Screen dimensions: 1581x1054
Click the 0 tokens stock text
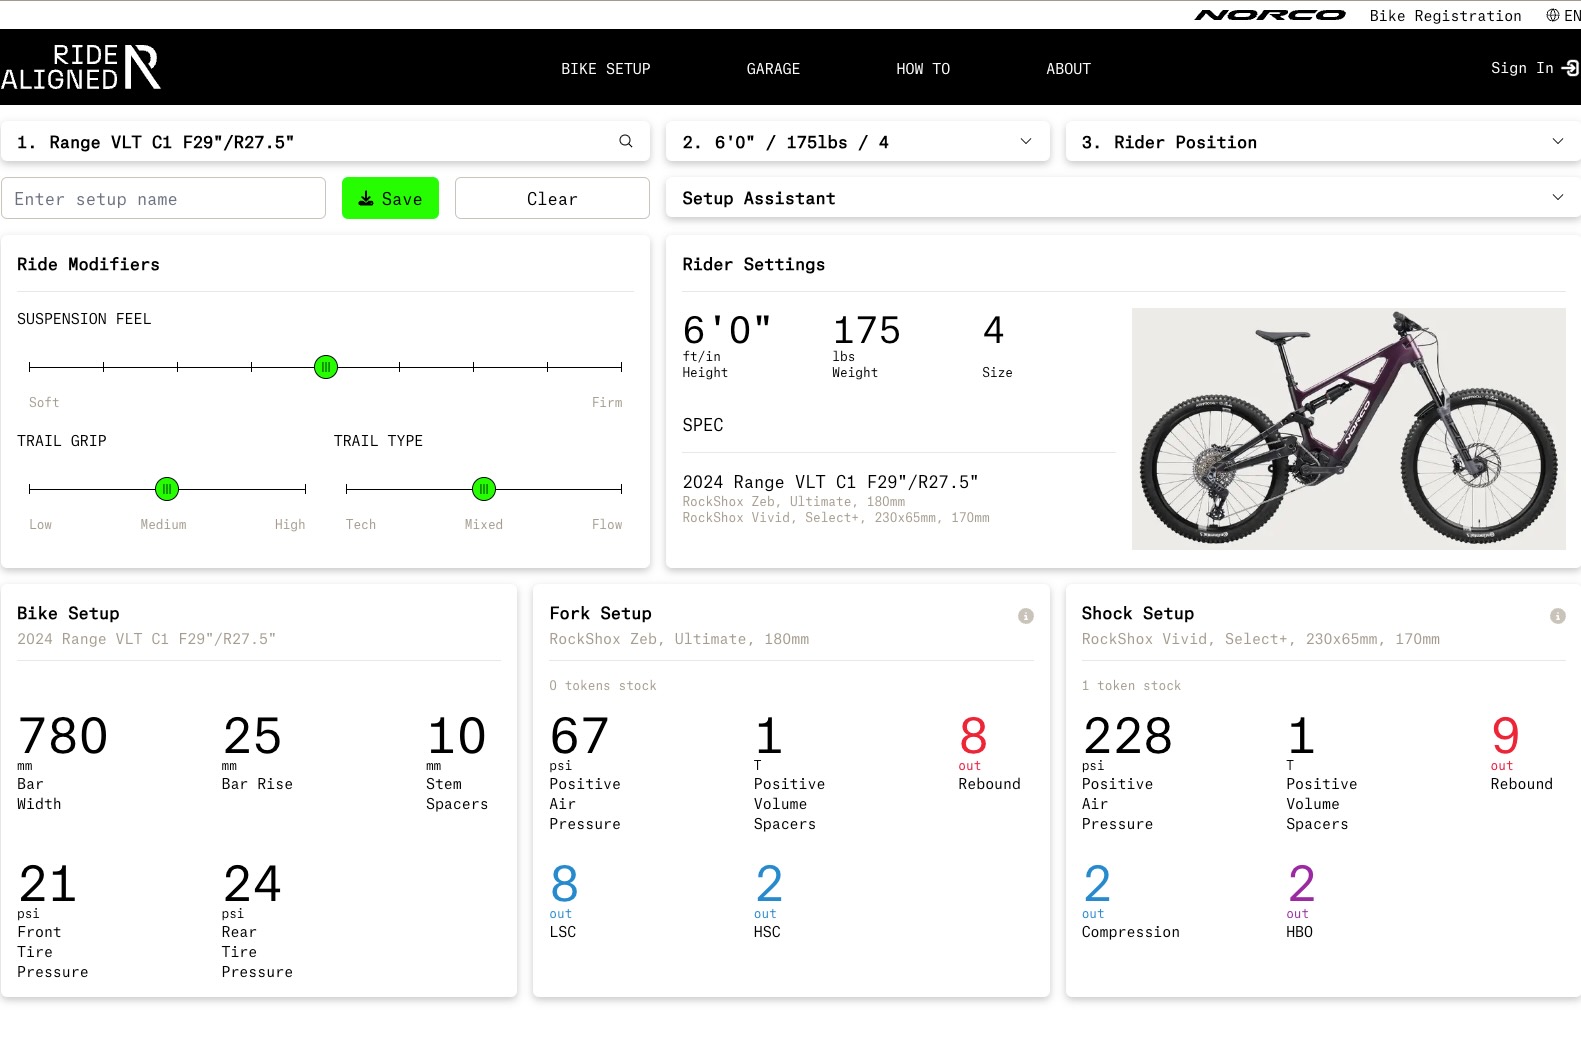coord(603,686)
